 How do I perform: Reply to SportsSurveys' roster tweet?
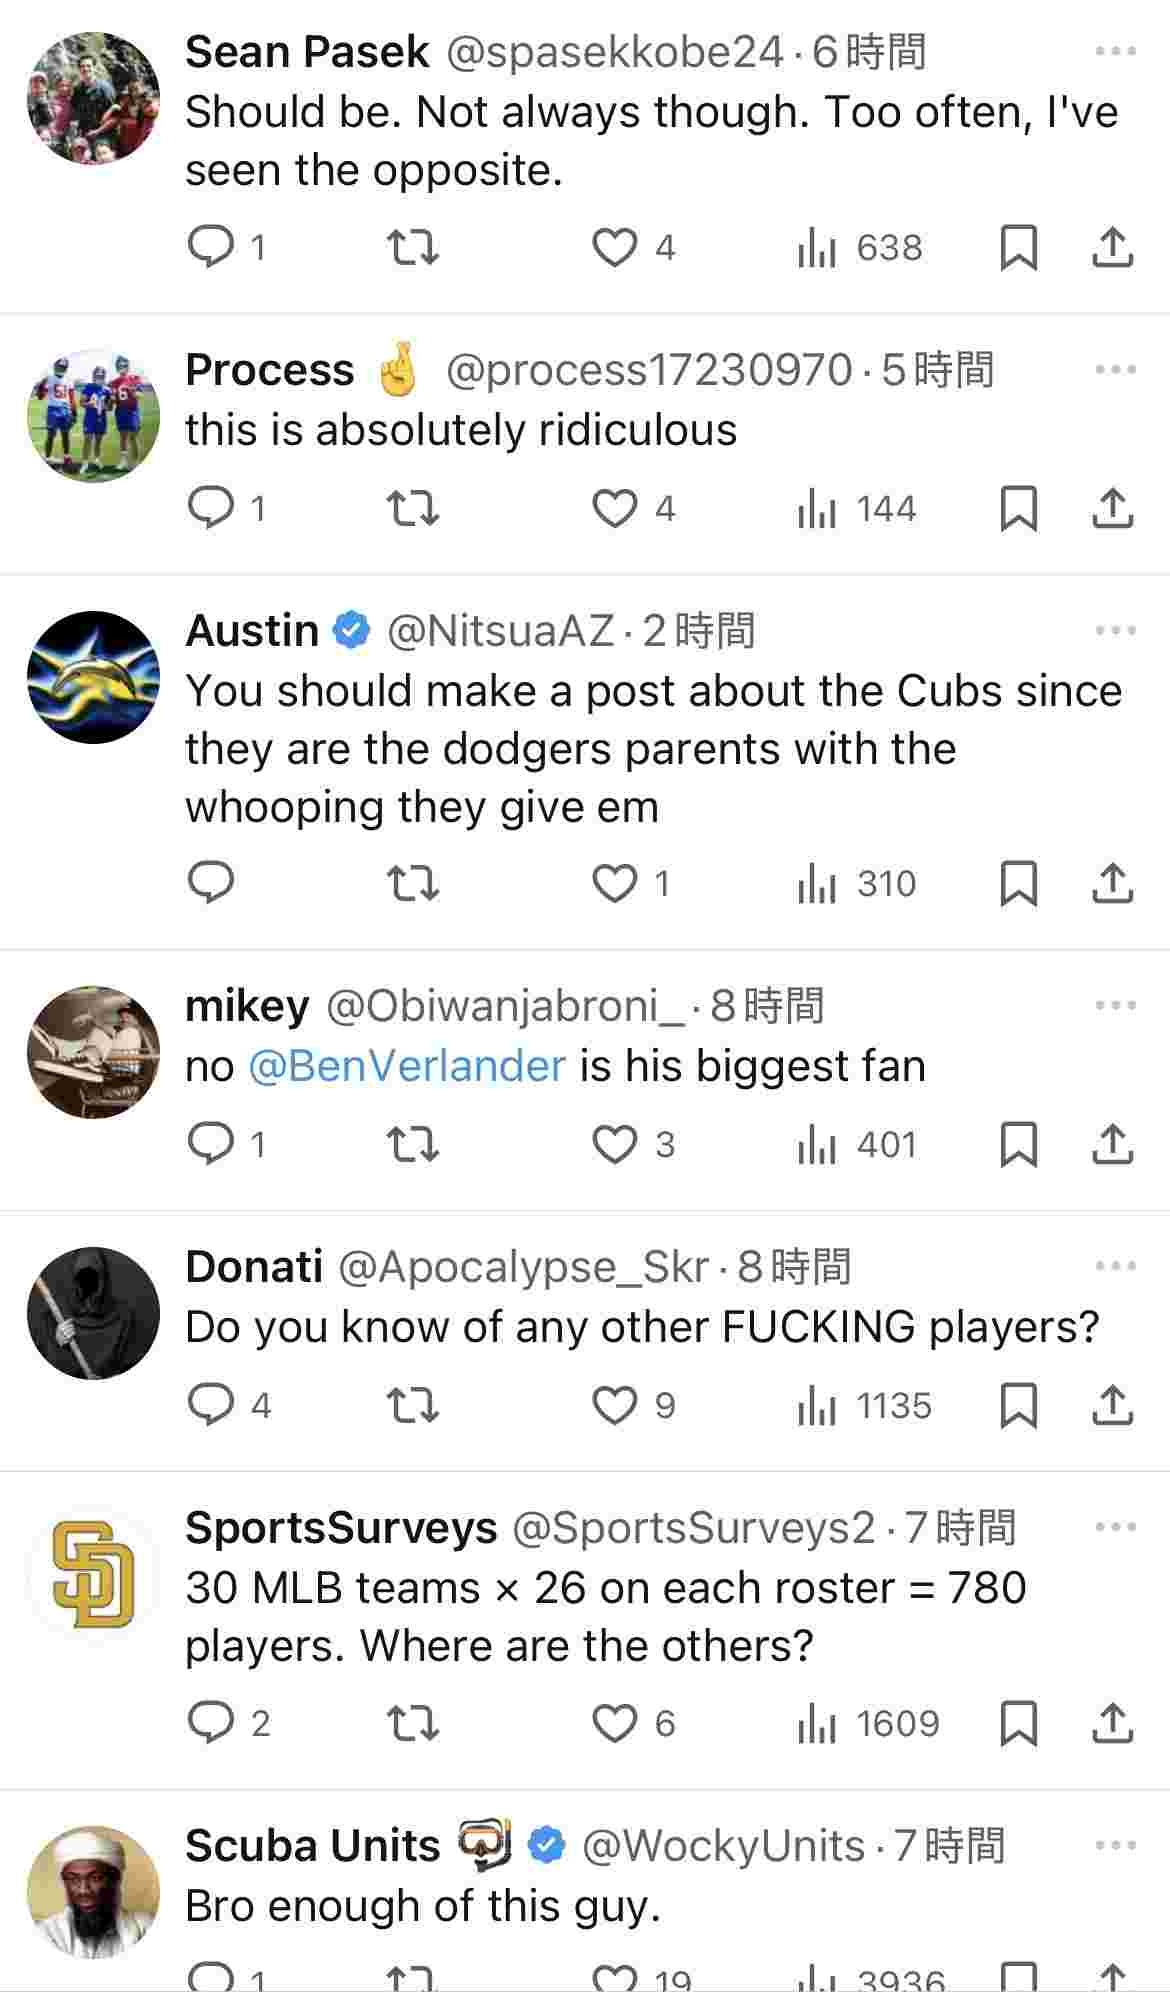pyautogui.click(x=211, y=1723)
